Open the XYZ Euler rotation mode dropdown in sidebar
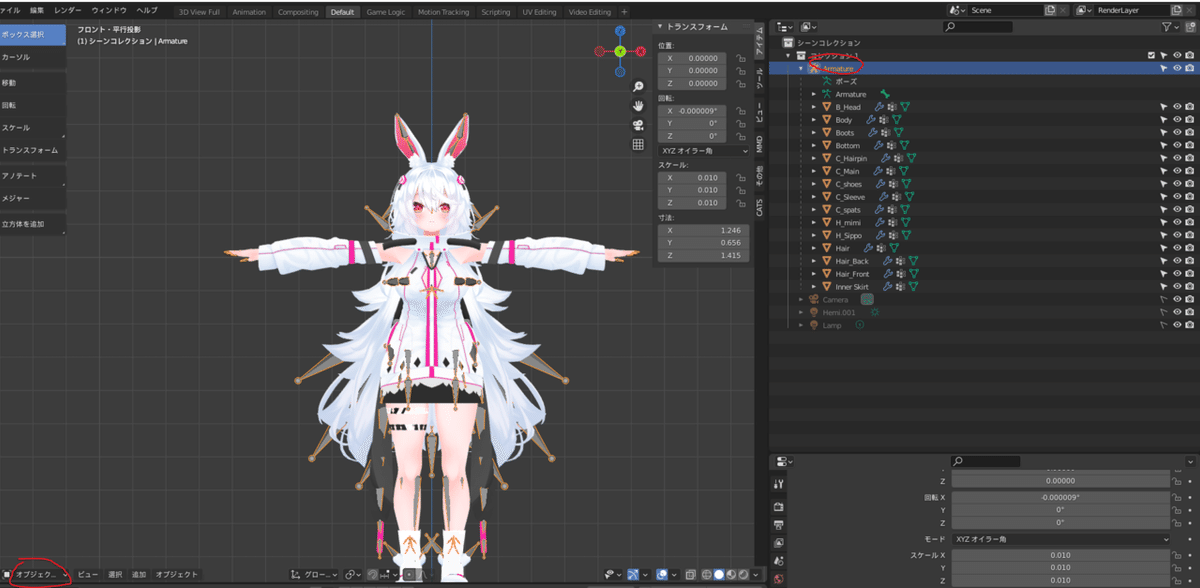Viewport: 1200px width, 588px height. tap(703, 150)
